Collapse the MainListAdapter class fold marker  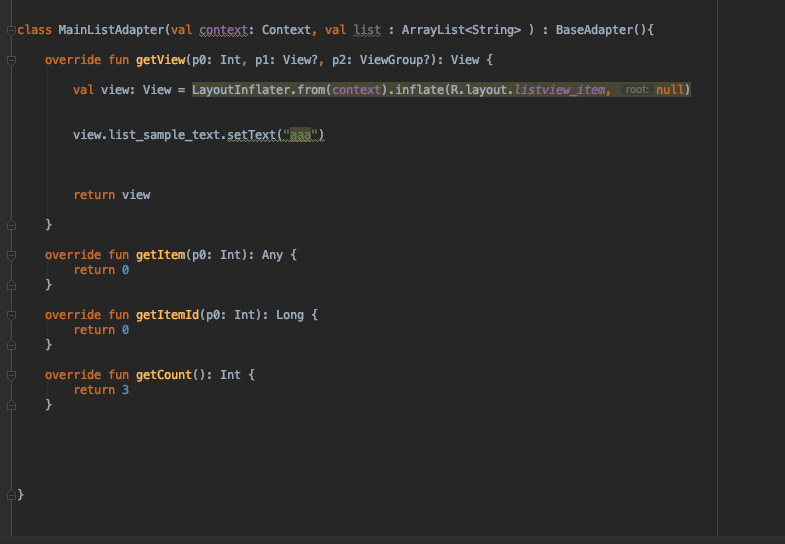point(11,31)
